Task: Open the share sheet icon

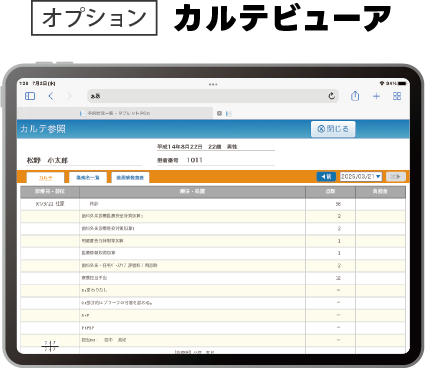Action: tap(355, 96)
